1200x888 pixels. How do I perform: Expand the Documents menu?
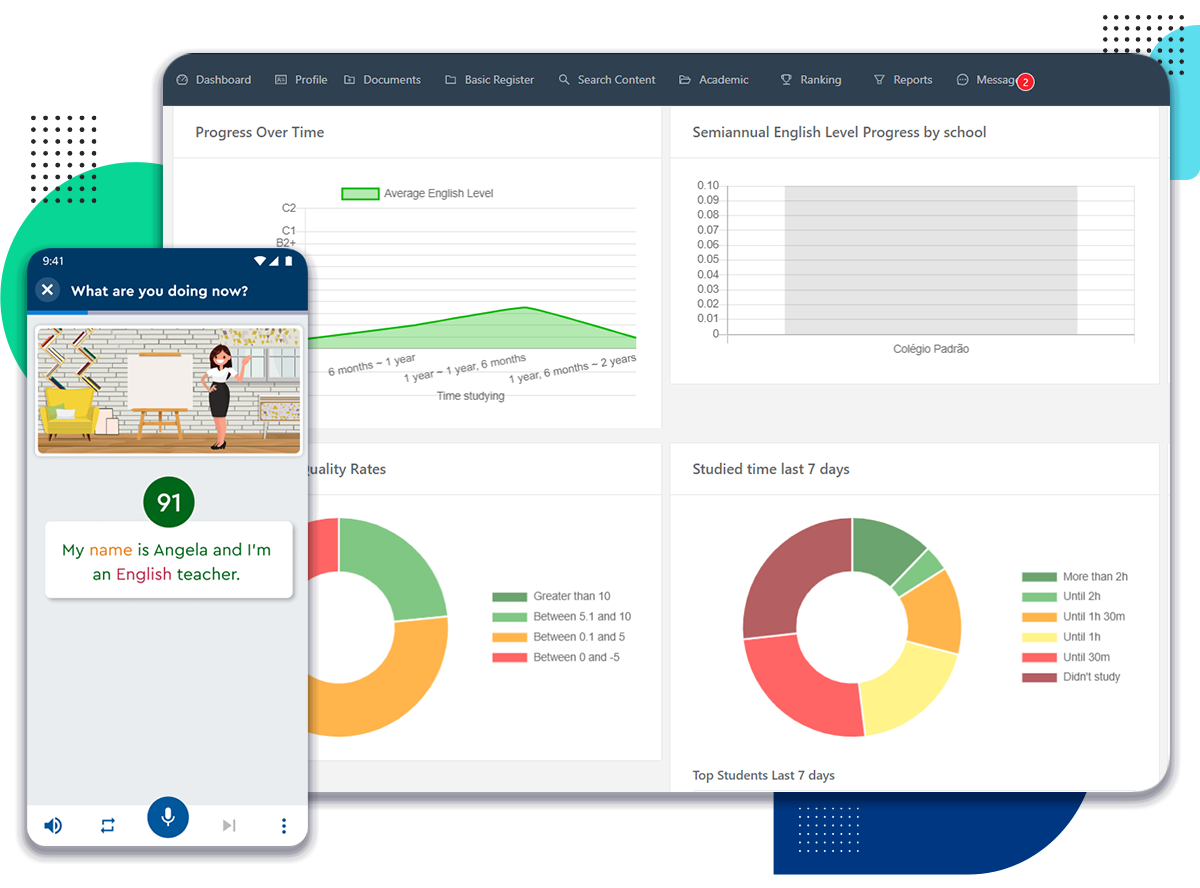pos(382,80)
